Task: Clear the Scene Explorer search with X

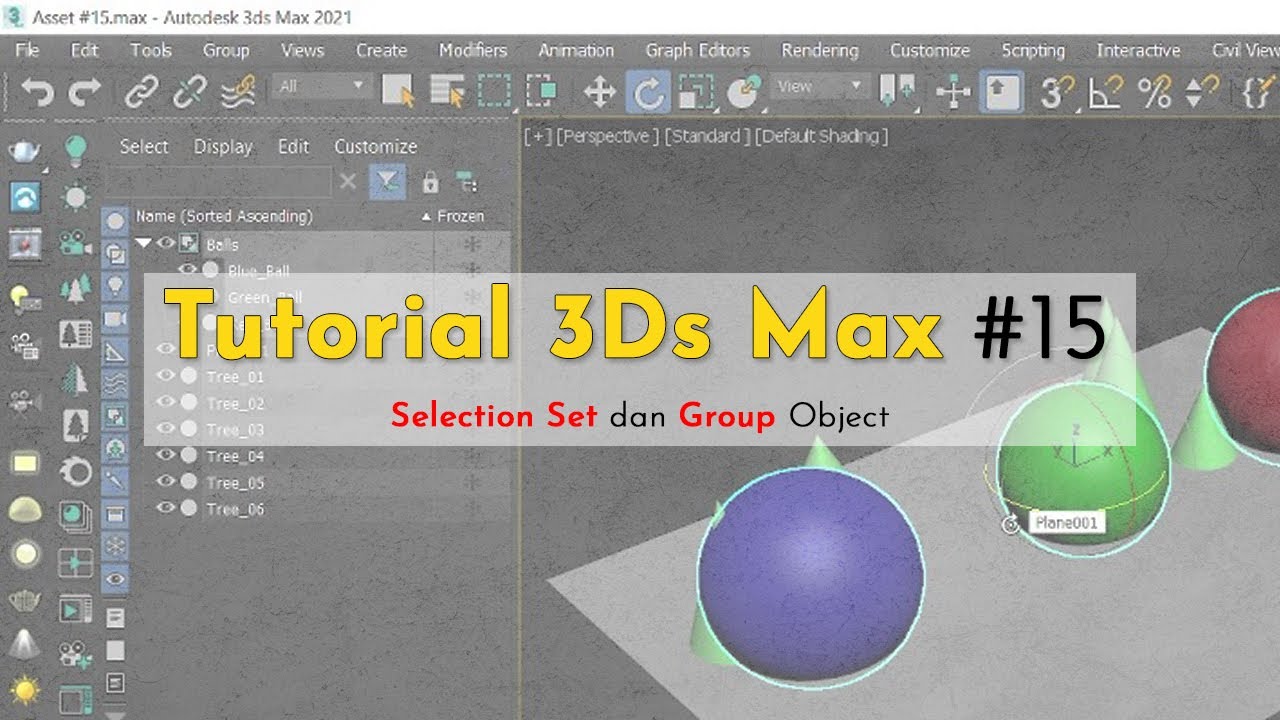Action: [348, 182]
